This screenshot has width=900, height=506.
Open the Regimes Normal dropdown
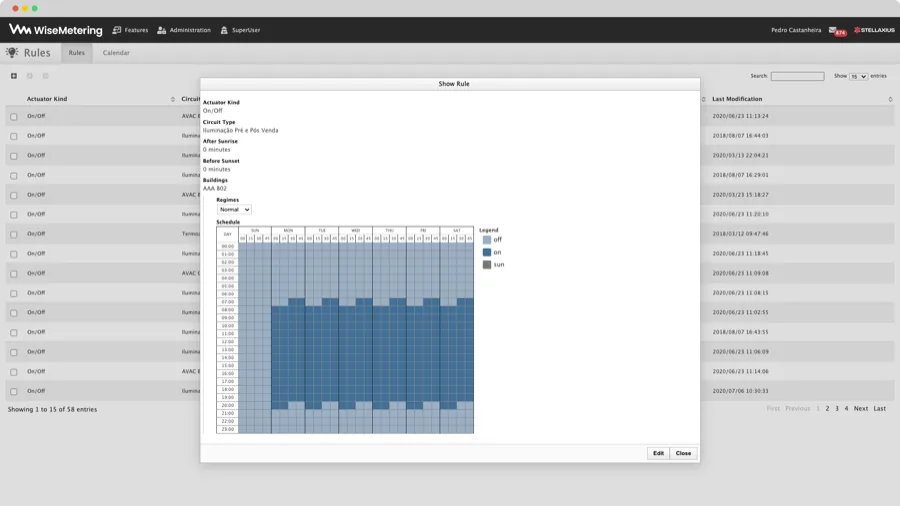[x=234, y=209]
